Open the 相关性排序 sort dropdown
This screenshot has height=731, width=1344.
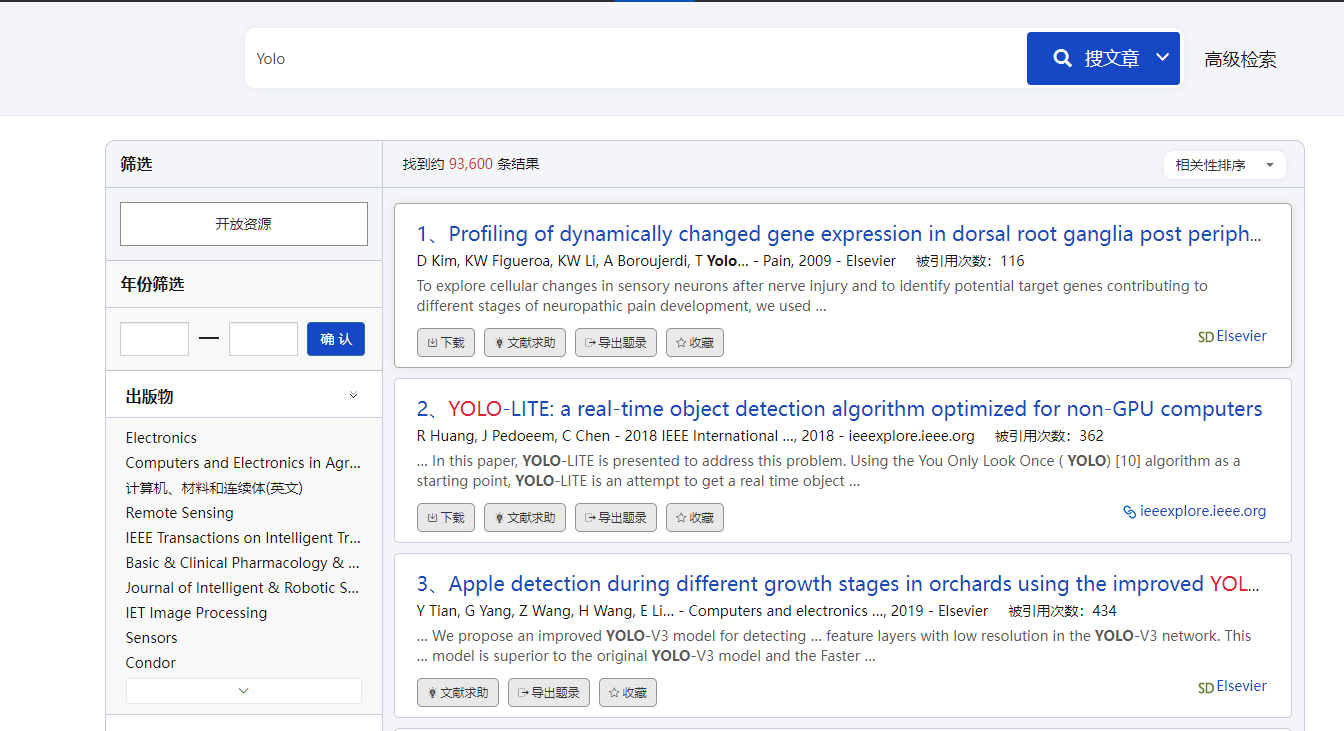(1225, 165)
